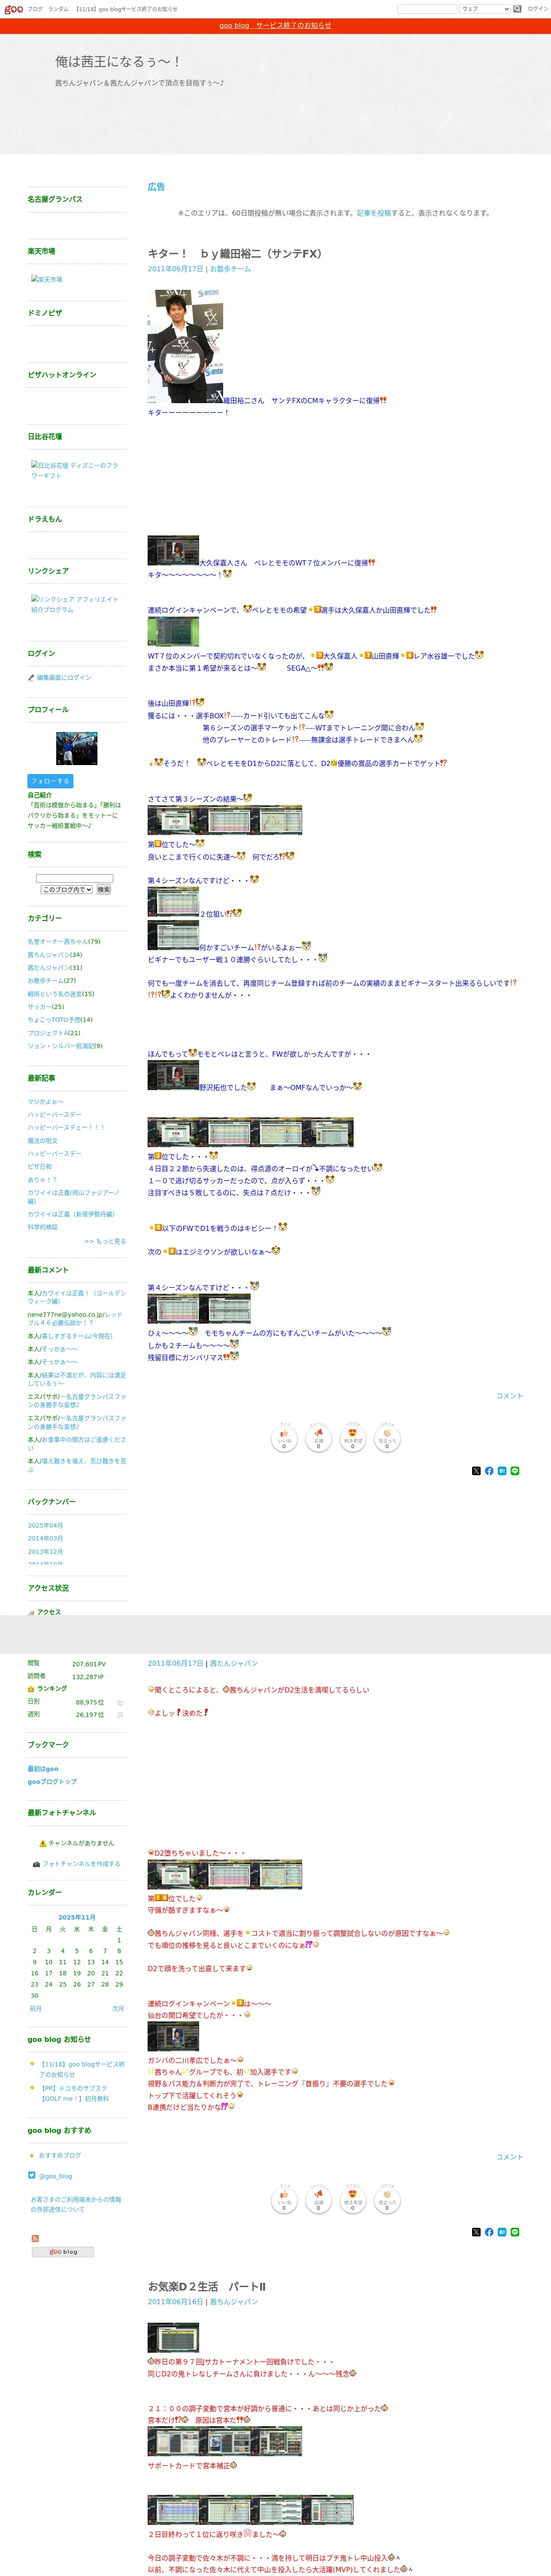Click >> もっと見る under 最新記事

pyautogui.click(x=105, y=1241)
